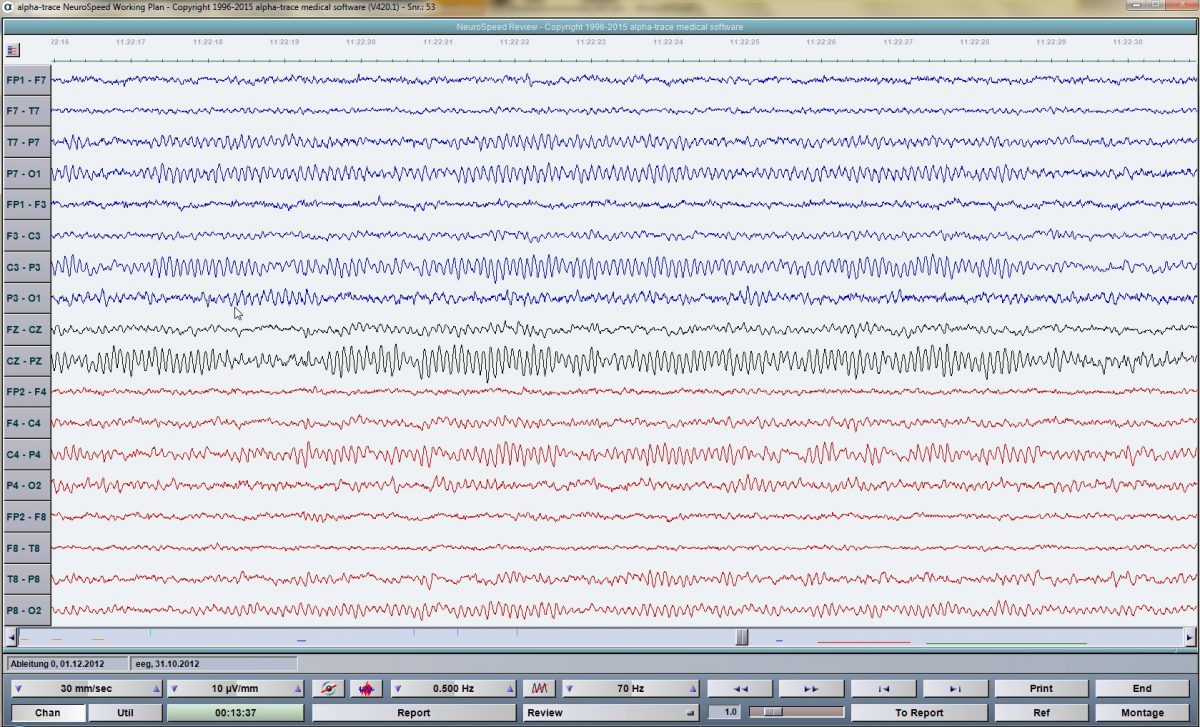This screenshot has height=727, width=1200.
Task: Select the T8 - P8 channel label
Action: tap(26, 579)
